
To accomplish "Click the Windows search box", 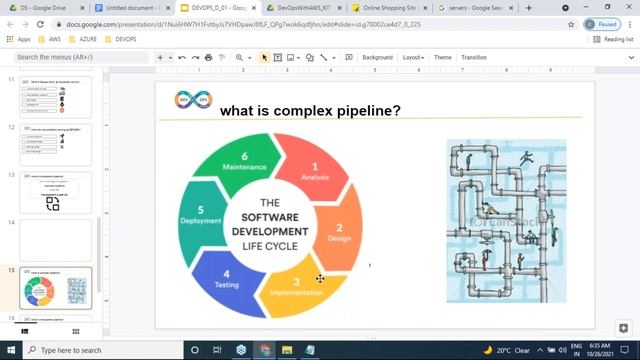I will tap(103, 350).
